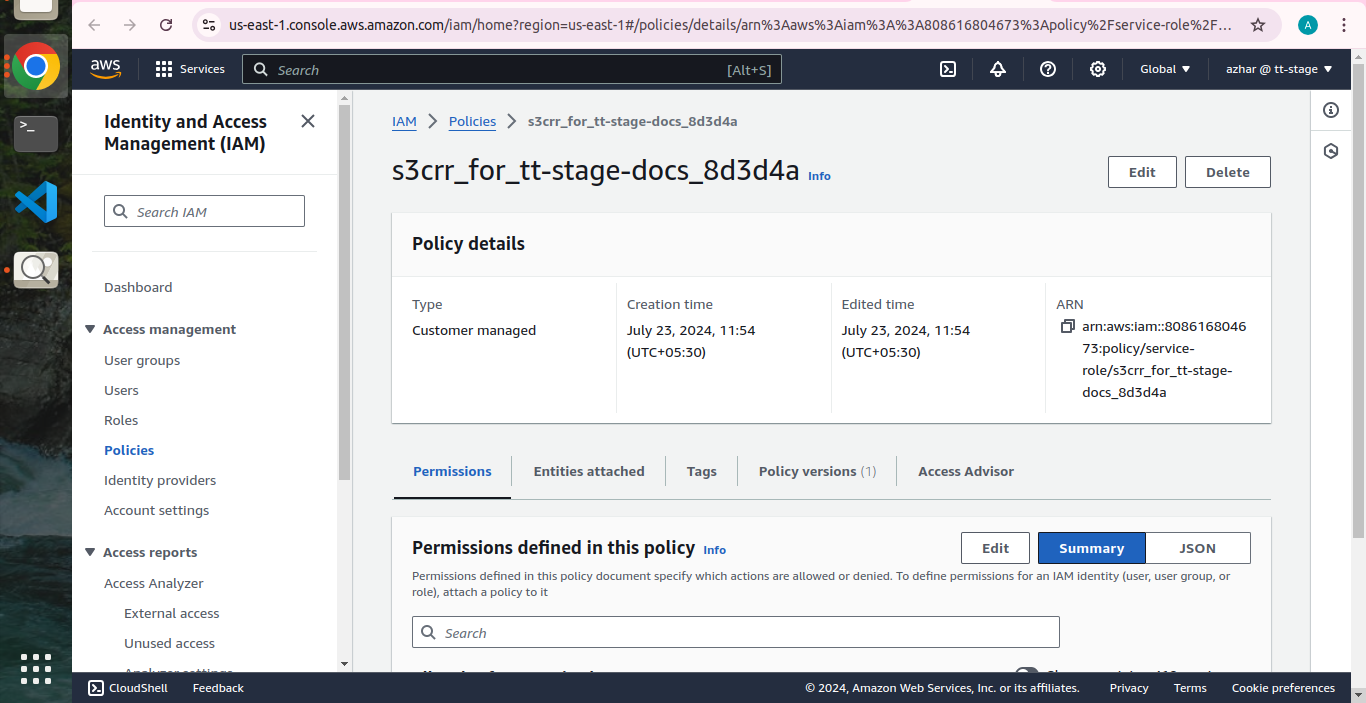Image resolution: width=1366 pixels, height=703 pixels.
Task: Open the notifications bell icon
Action: pos(997,69)
